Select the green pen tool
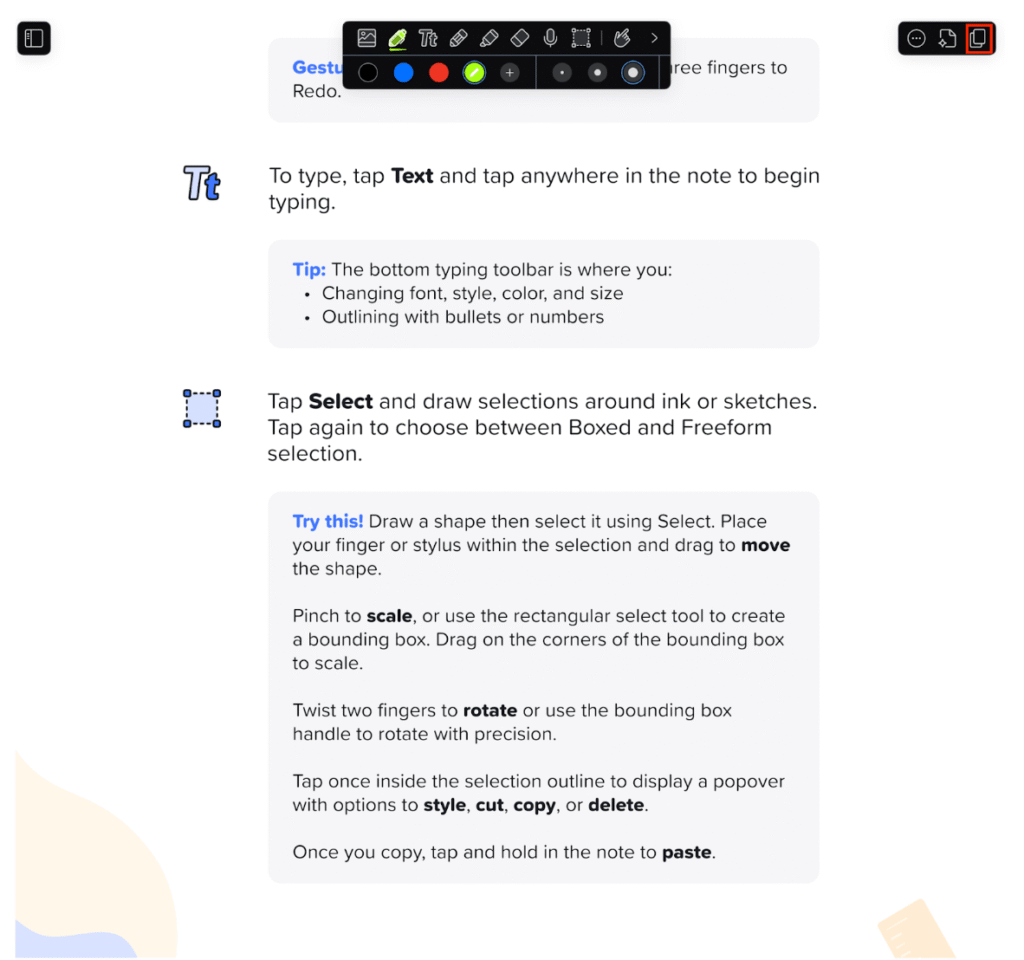The width and height of the screenshot is (1024, 960). [397, 38]
